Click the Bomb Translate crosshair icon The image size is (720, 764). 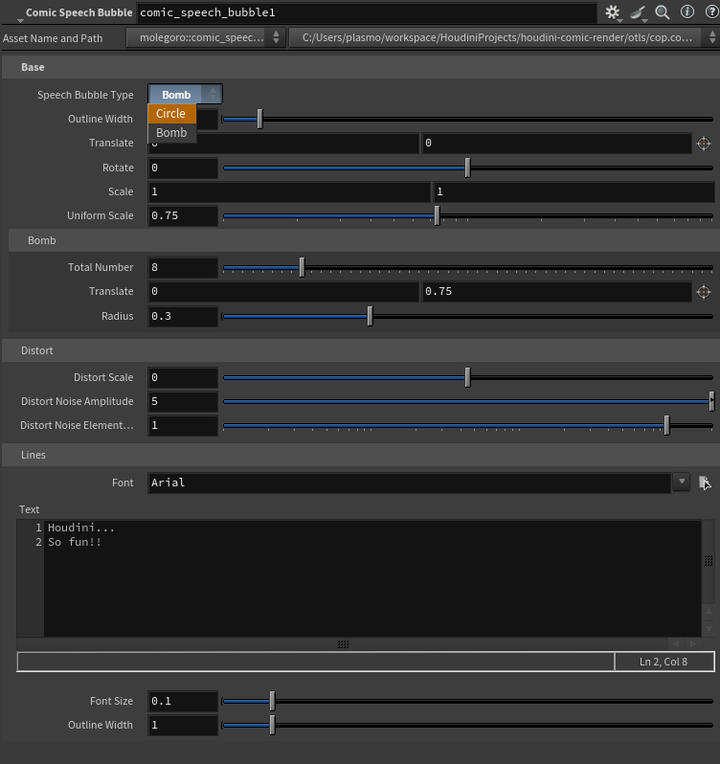point(704,292)
